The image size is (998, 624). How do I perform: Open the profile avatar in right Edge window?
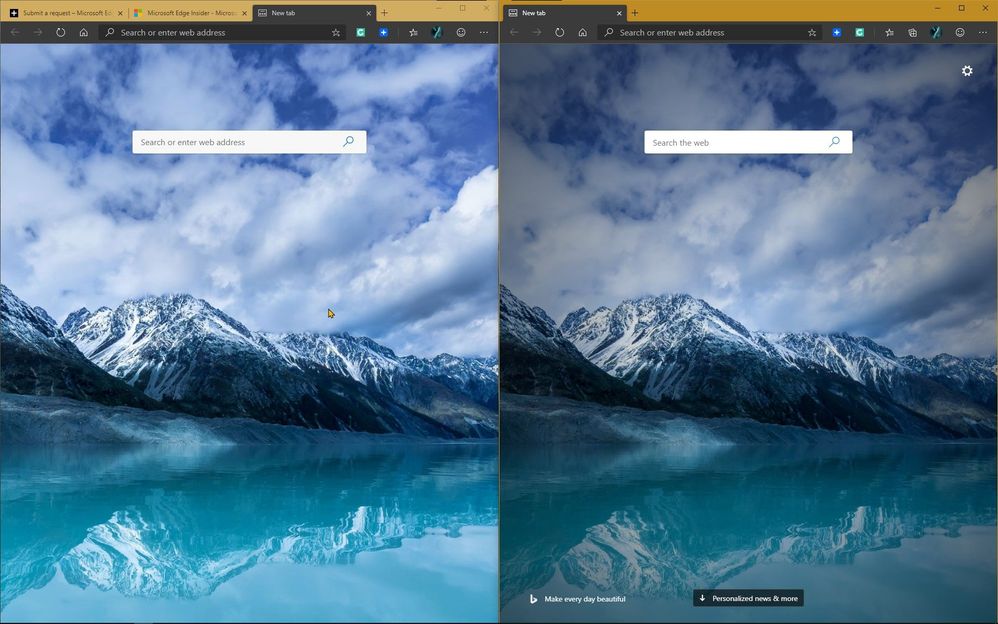(x=936, y=32)
